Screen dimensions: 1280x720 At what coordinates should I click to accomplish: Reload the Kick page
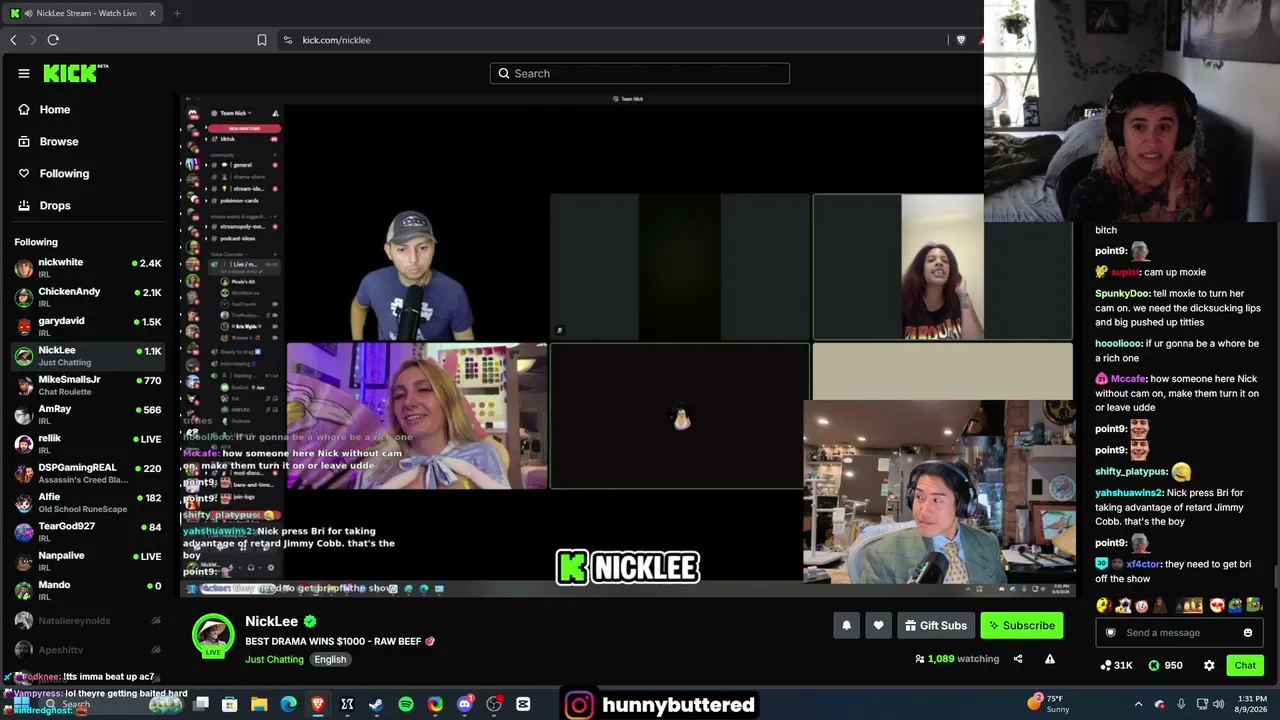pos(53,40)
